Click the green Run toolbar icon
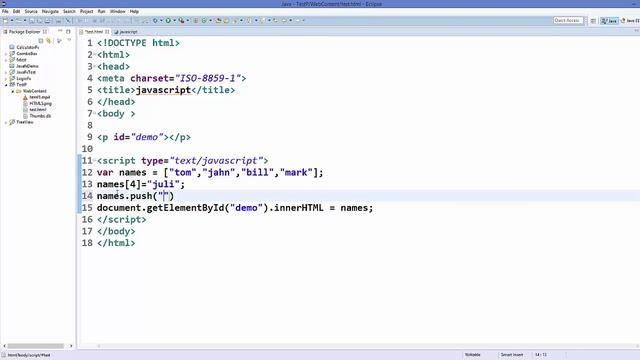 [x=168, y=20]
